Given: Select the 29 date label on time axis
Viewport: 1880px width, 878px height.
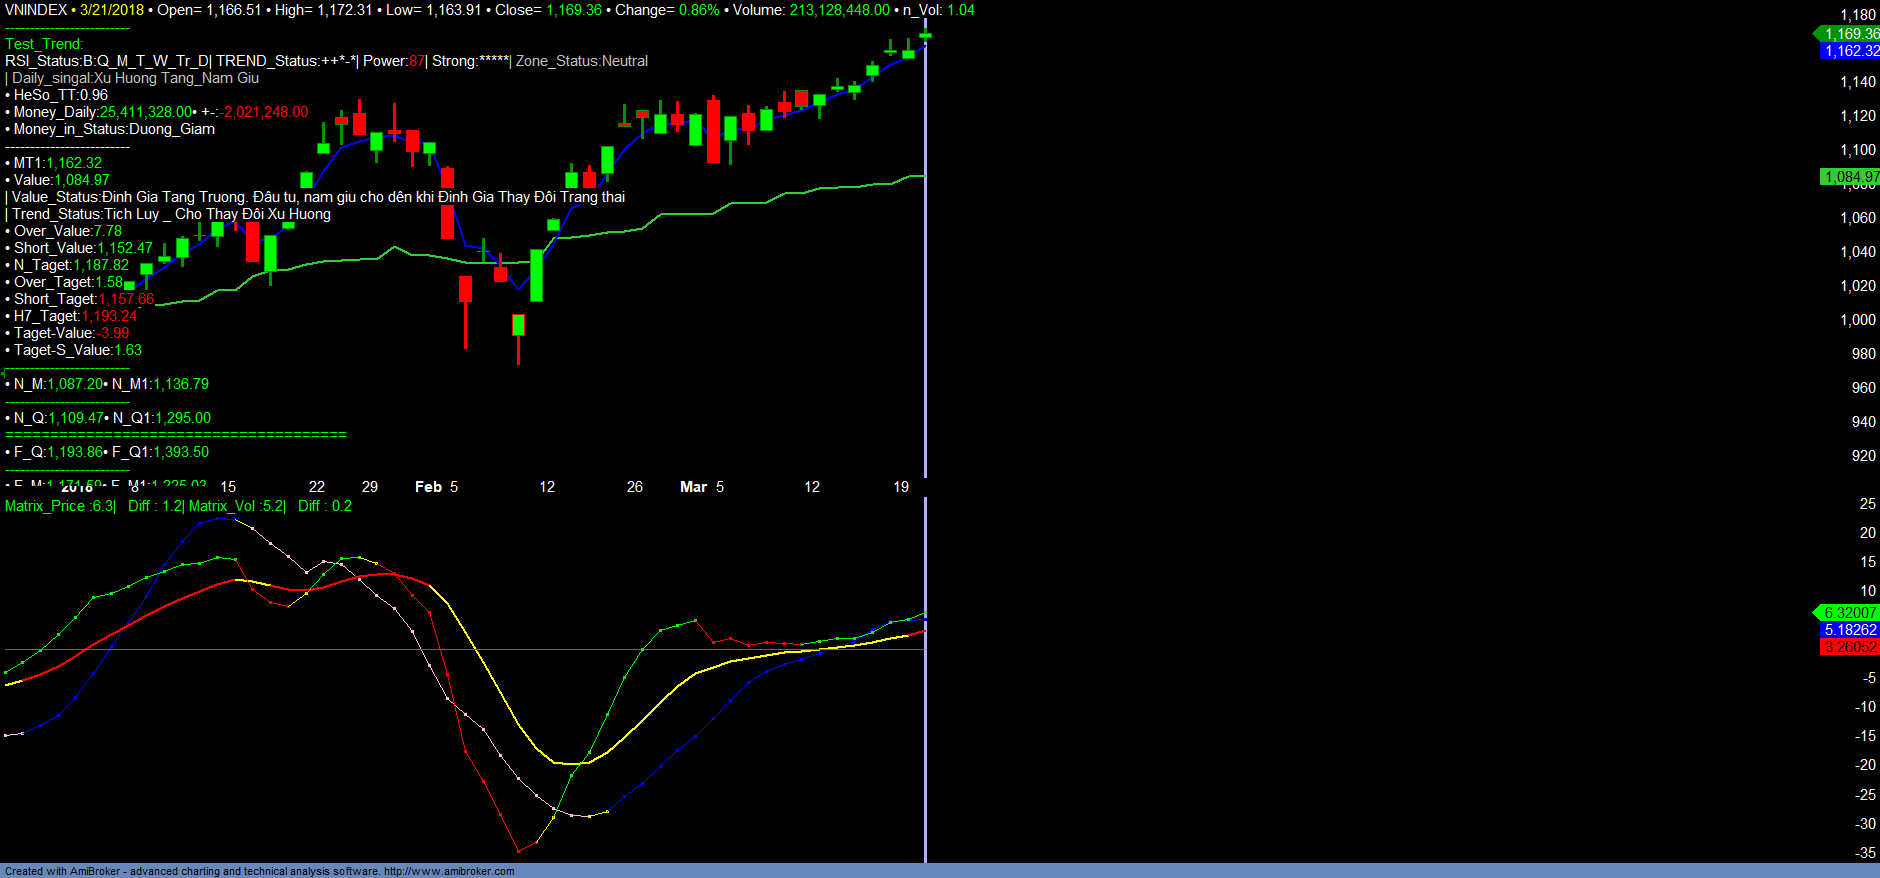Looking at the screenshot, I should [370, 487].
